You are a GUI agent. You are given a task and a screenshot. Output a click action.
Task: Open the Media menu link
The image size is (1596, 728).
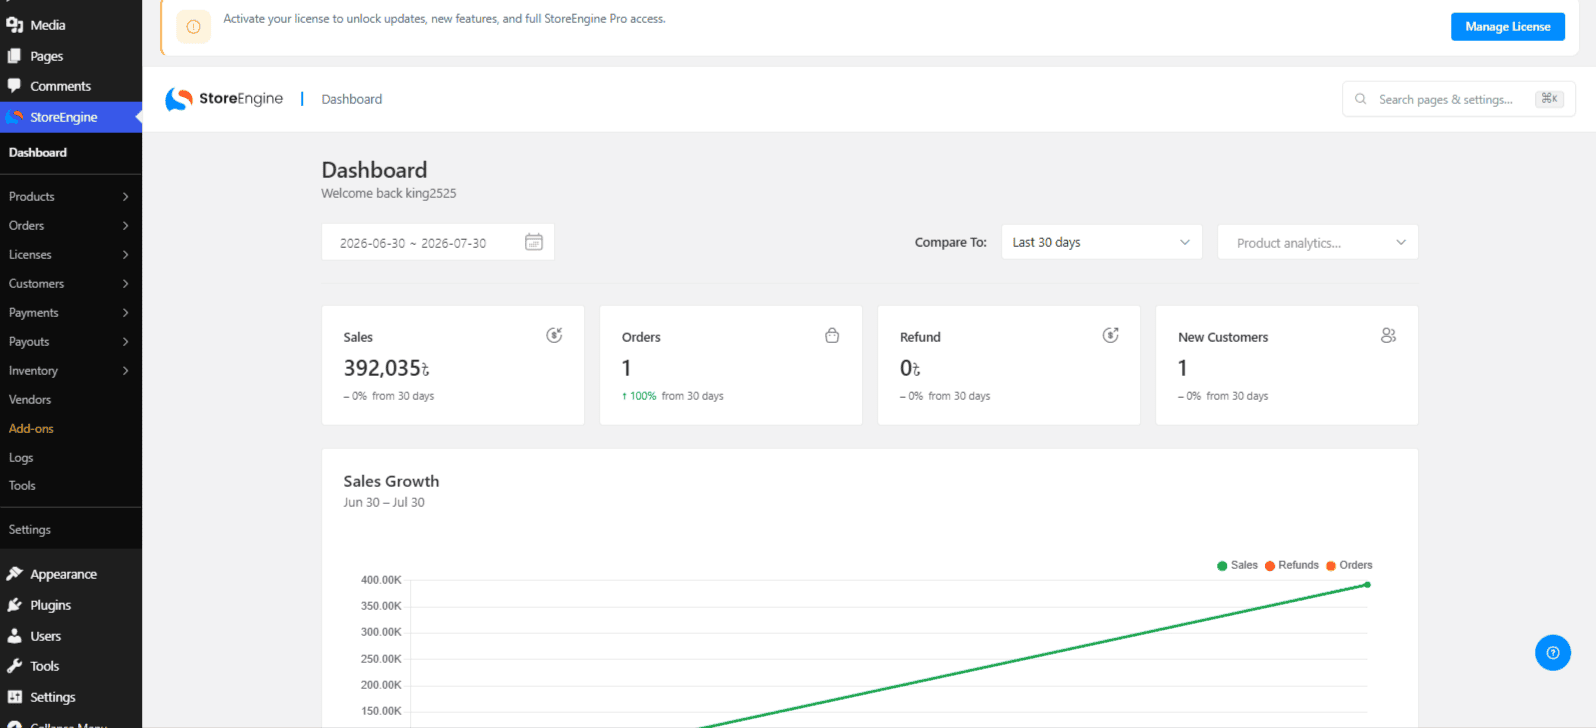click(x=47, y=25)
